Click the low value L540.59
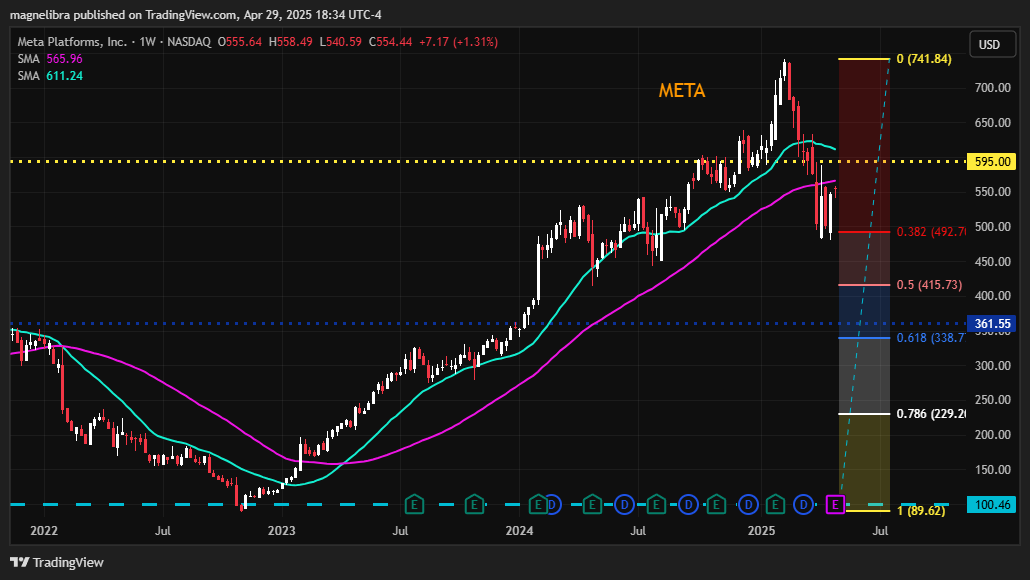 [x=340, y=42]
